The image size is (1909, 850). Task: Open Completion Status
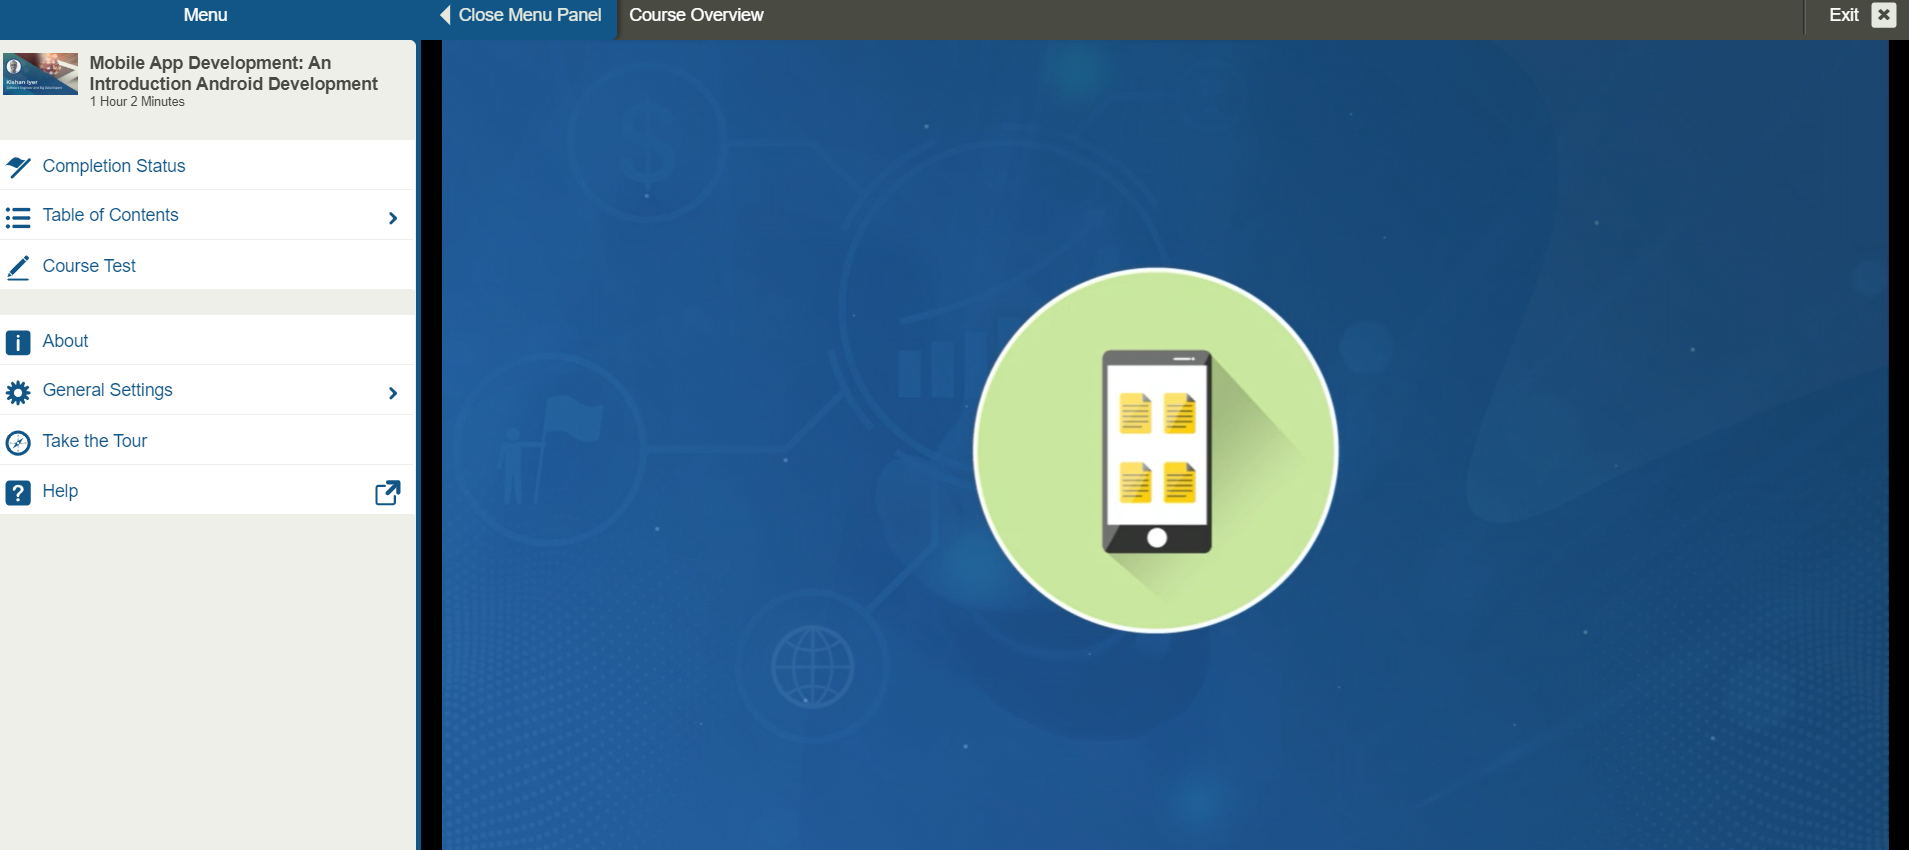pos(208,165)
